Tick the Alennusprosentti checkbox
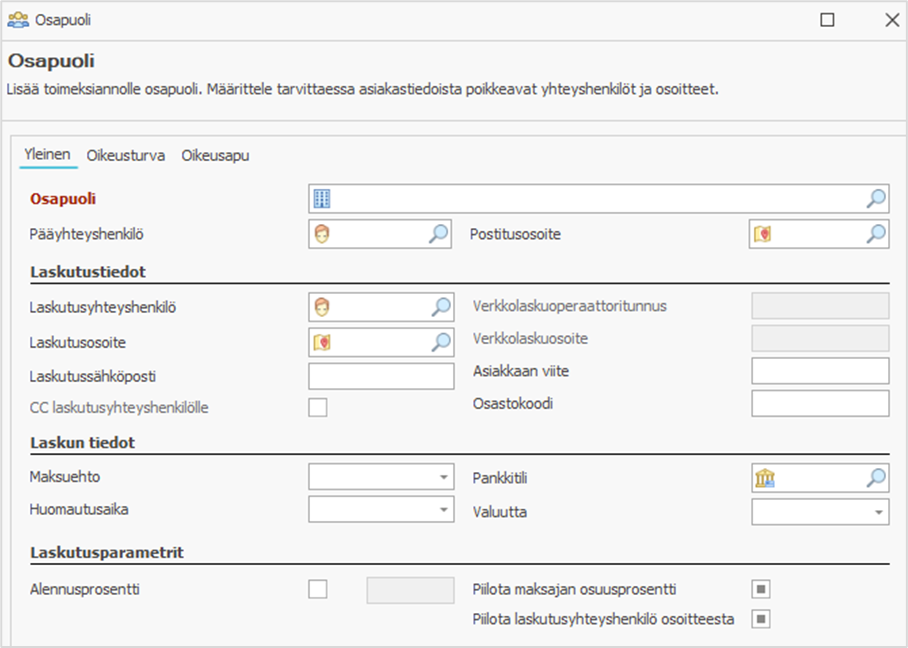The height and width of the screenshot is (648, 908). click(318, 589)
